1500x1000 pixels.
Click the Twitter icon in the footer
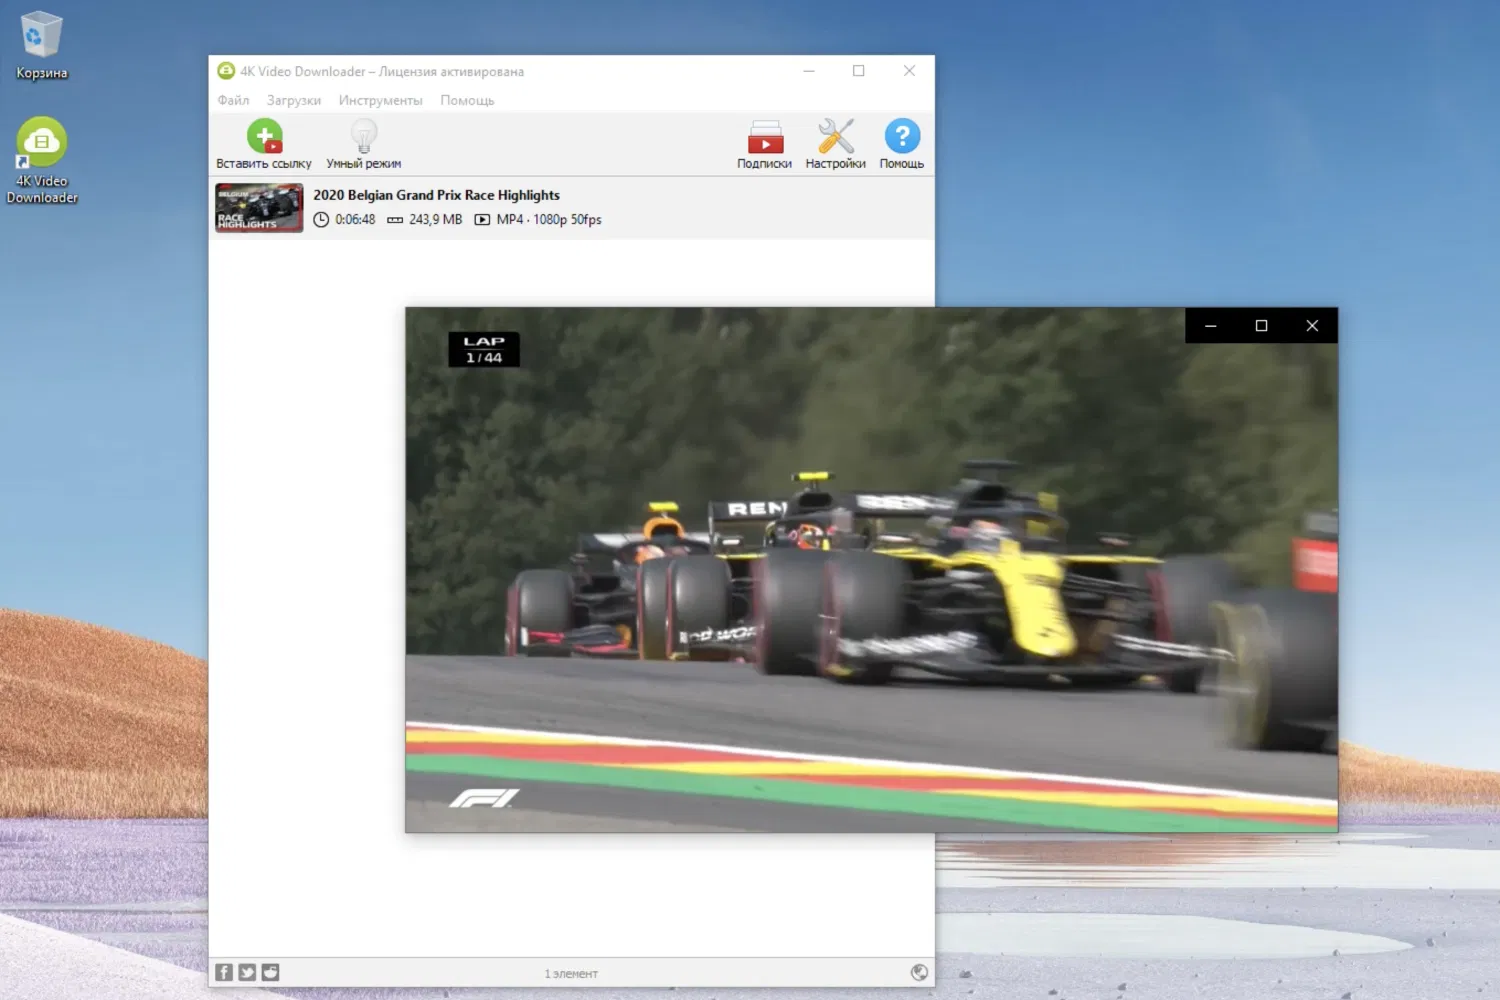pos(247,971)
